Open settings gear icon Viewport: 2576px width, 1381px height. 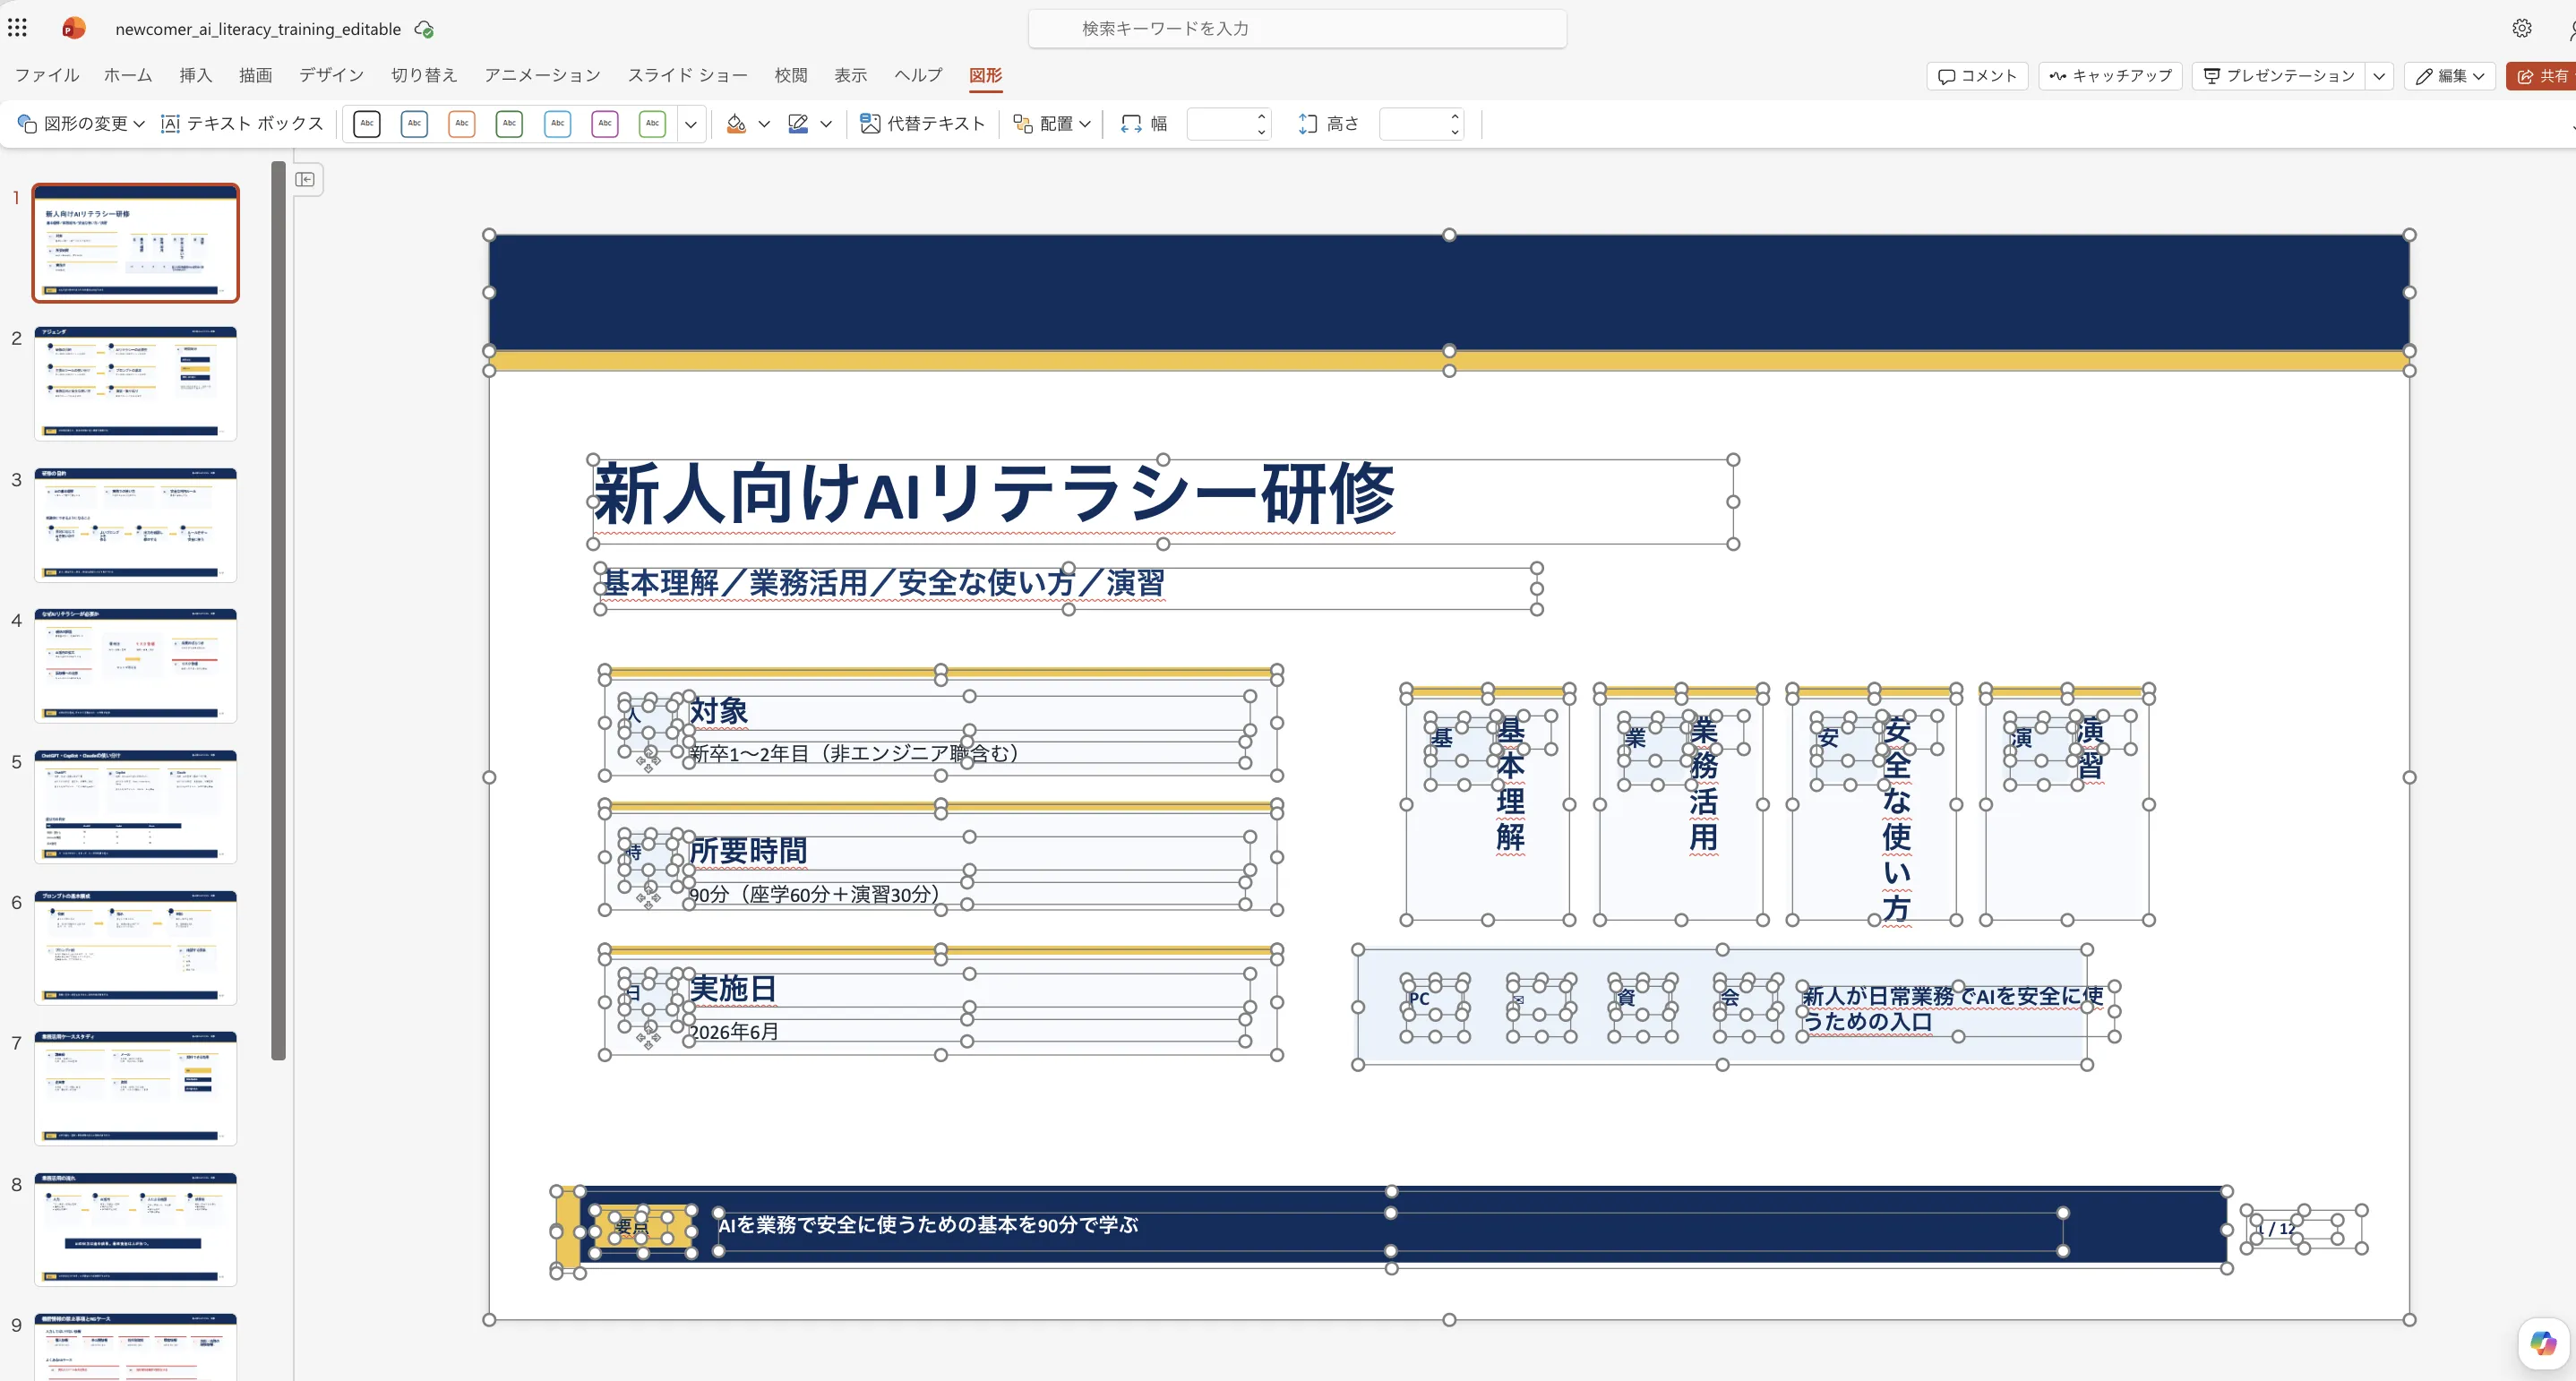click(2522, 28)
